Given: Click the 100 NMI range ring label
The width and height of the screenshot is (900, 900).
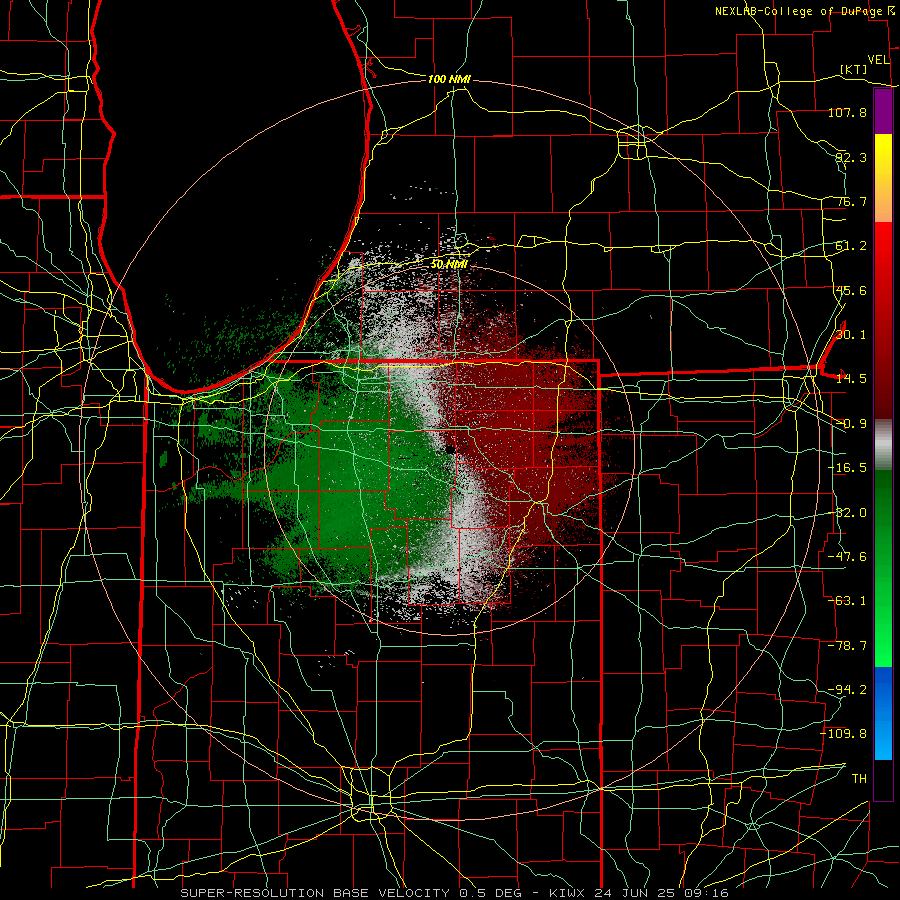Looking at the screenshot, I should click(449, 79).
